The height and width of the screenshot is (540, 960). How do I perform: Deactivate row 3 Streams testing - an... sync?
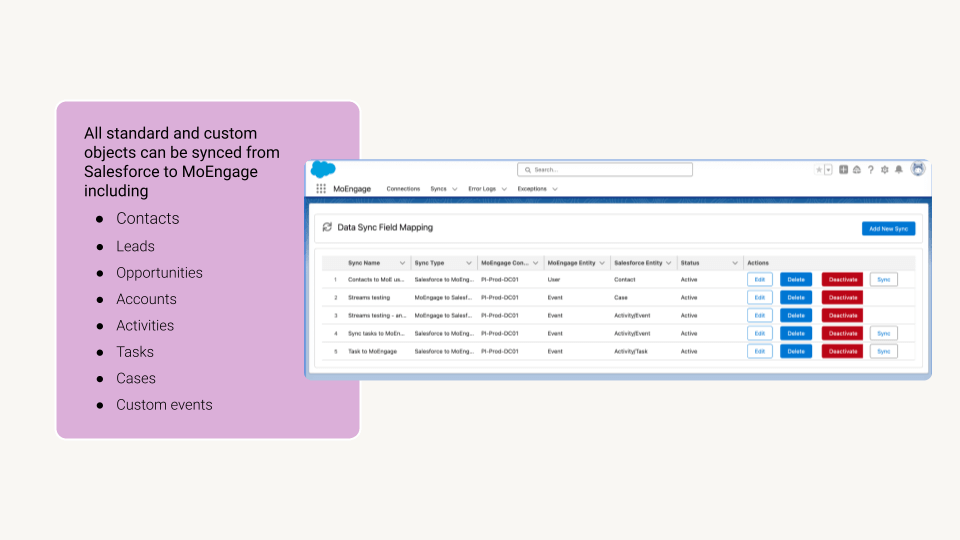[x=842, y=315]
